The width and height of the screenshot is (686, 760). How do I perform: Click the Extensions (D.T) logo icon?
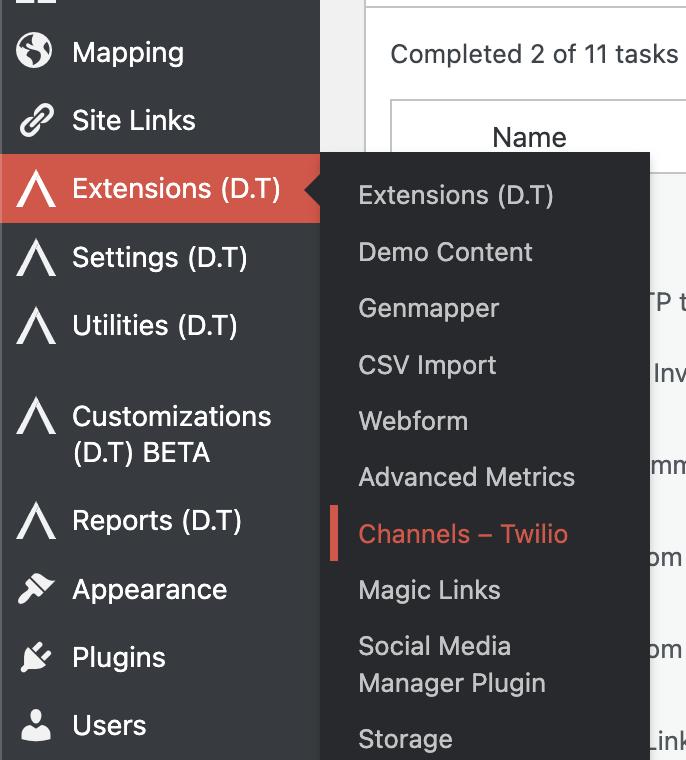[35, 189]
